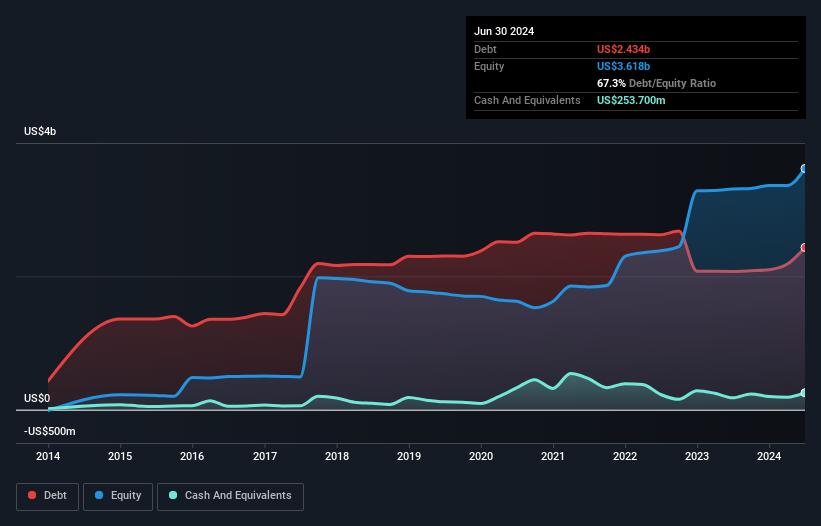Click the US$0 y-axis label

37,398
